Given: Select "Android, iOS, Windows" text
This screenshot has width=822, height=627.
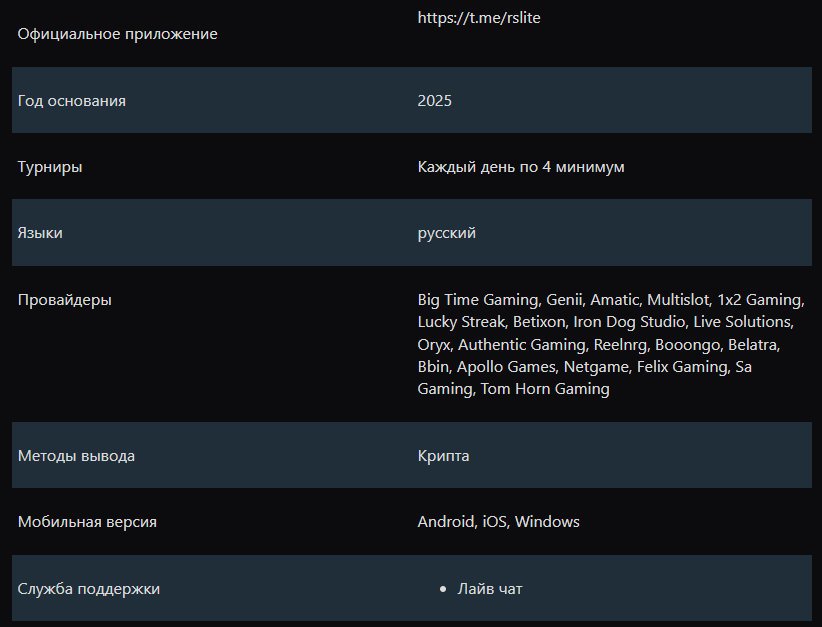Looking at the screenshot, I should (499, 522).
